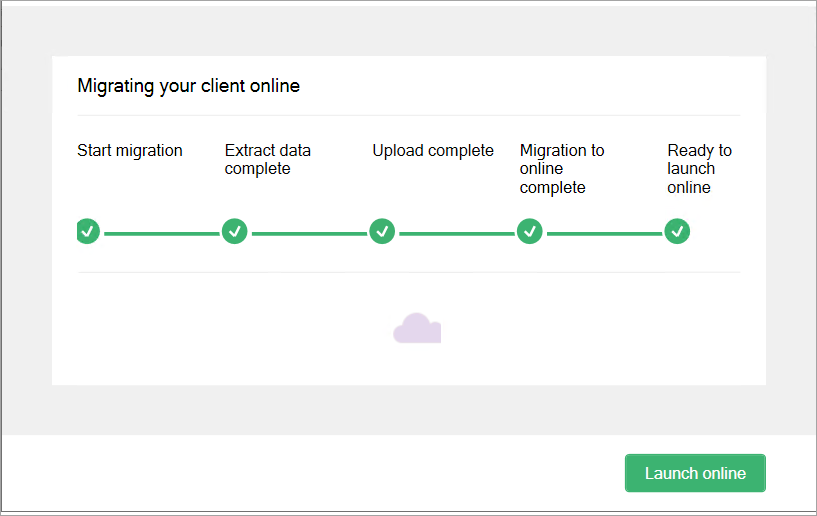Select the 'Extract data complete' step label
The image size is (817, 516).
(267, 160)
